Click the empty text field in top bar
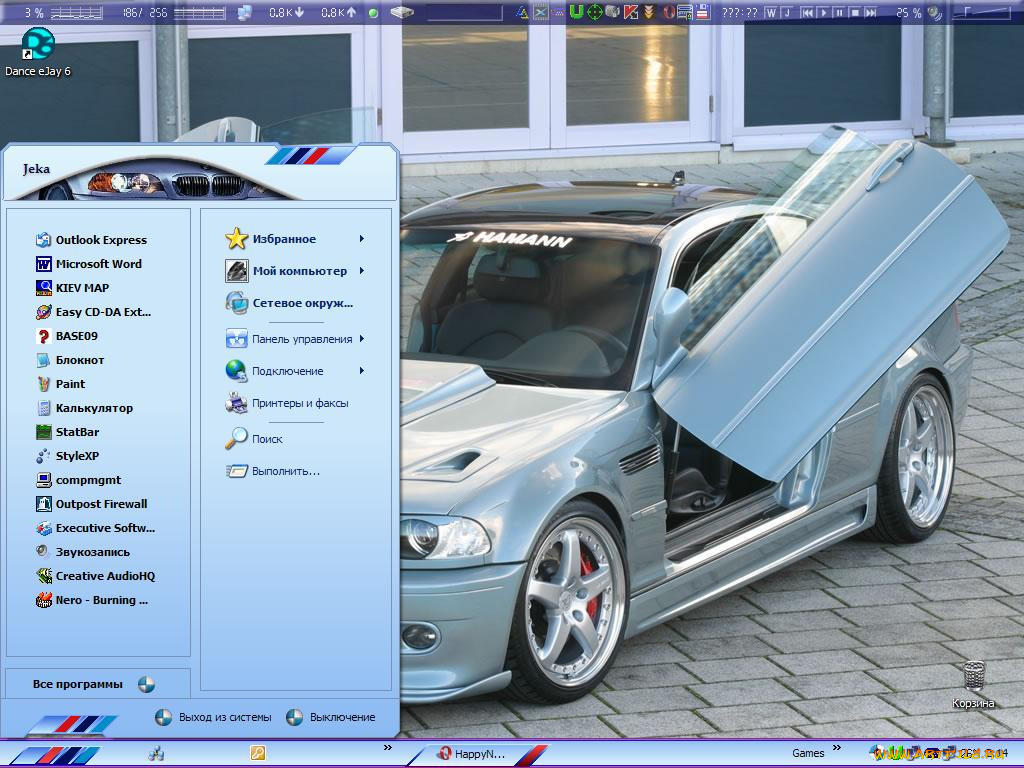Image resolution: width=1024 pixels, height=768 pixels. (x=465, y=12)
